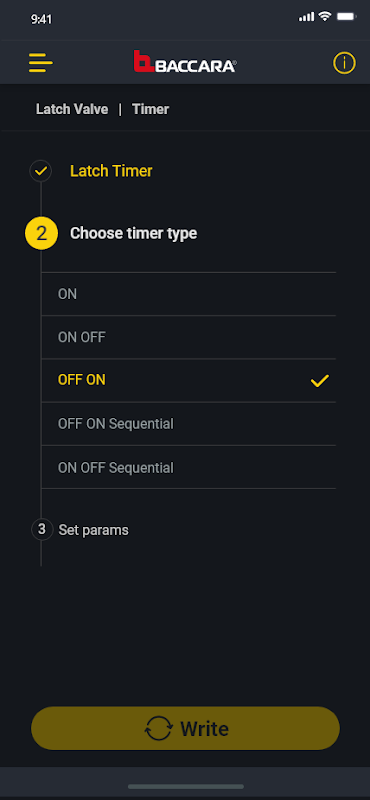Viewport: 370px width, 800px height.
Task: Select the OFF ON option
Action: pyautogui.click(x=189, y=381)
